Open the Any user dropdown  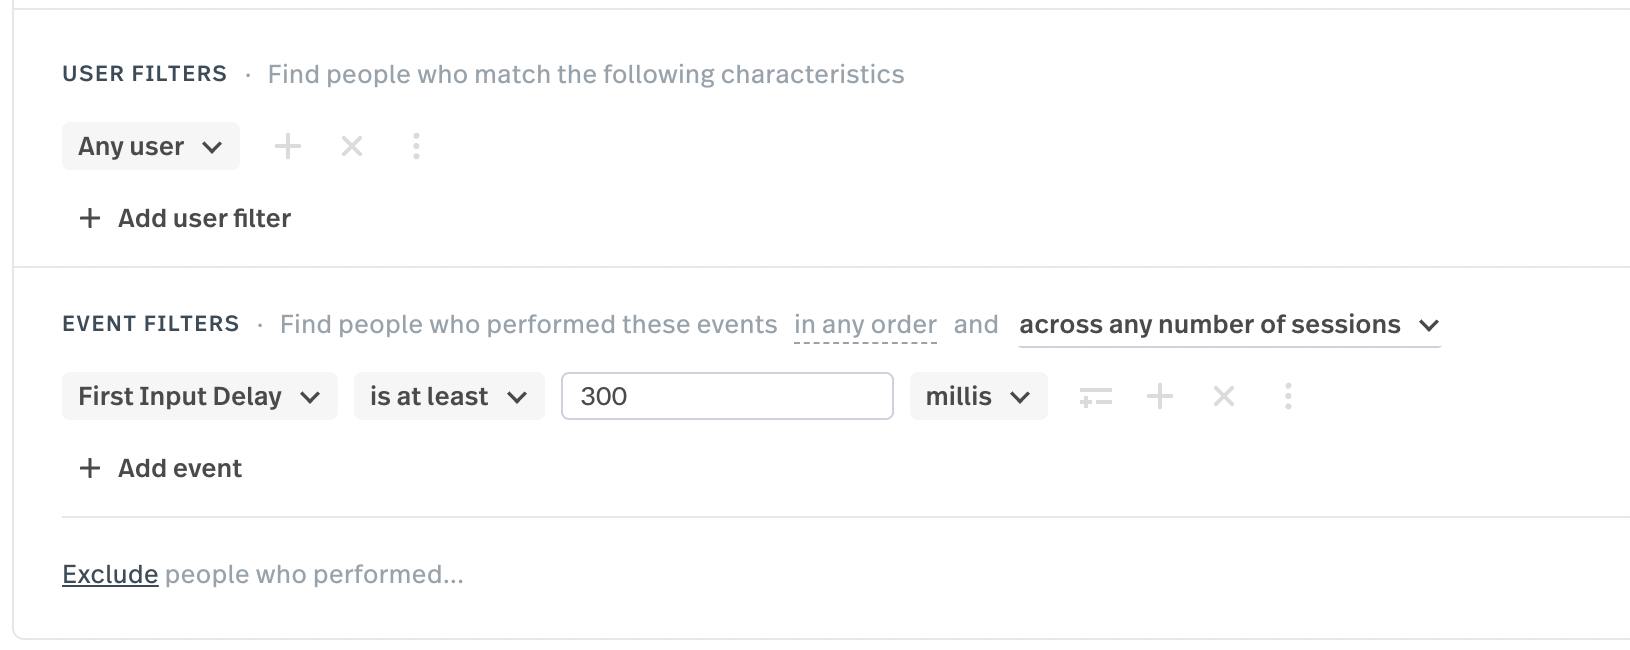[x=150, y=147]
